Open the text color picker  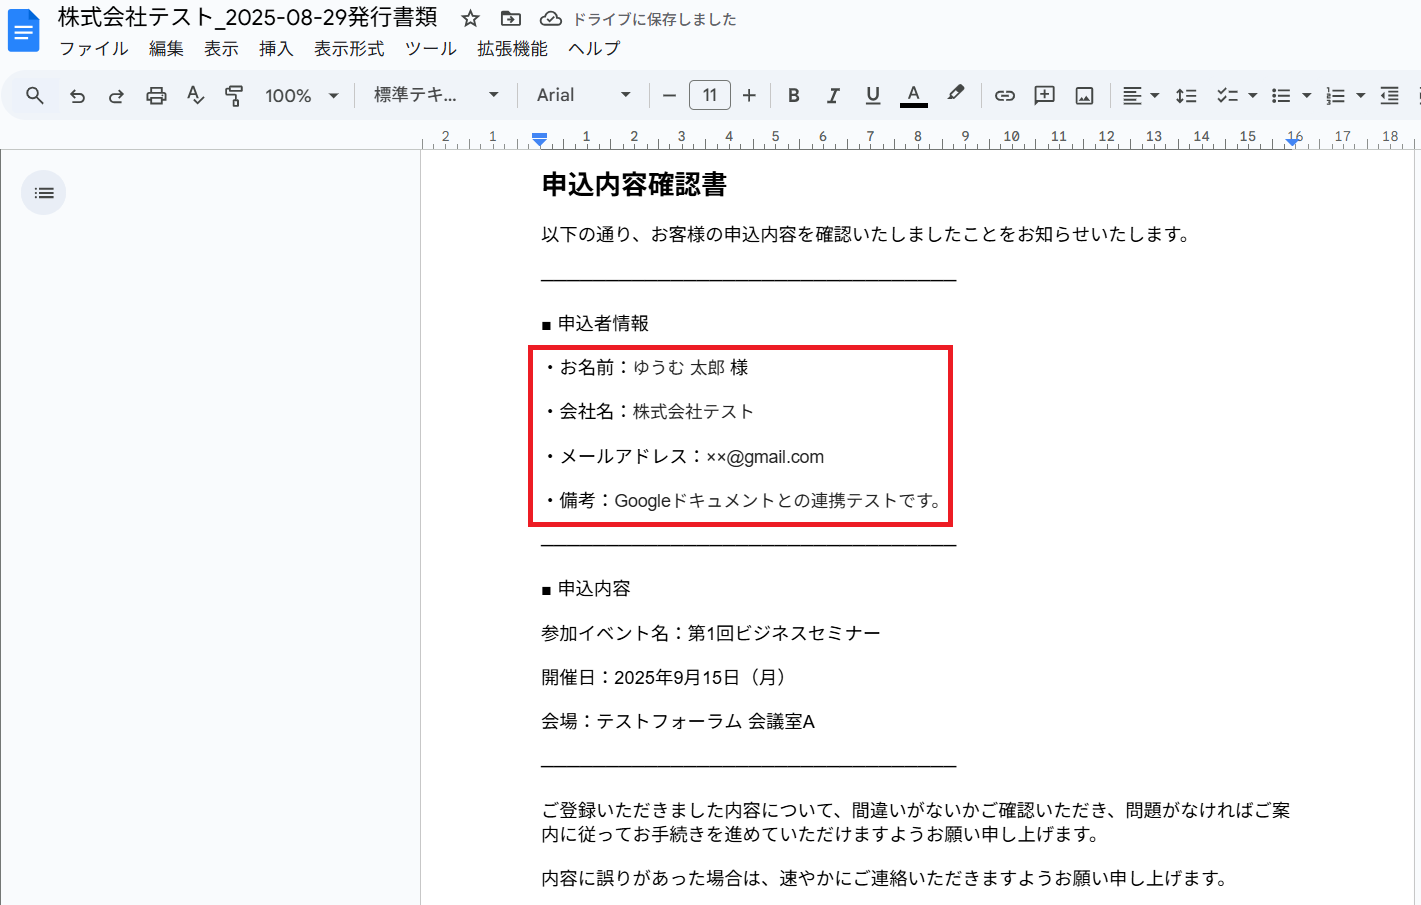913,95
